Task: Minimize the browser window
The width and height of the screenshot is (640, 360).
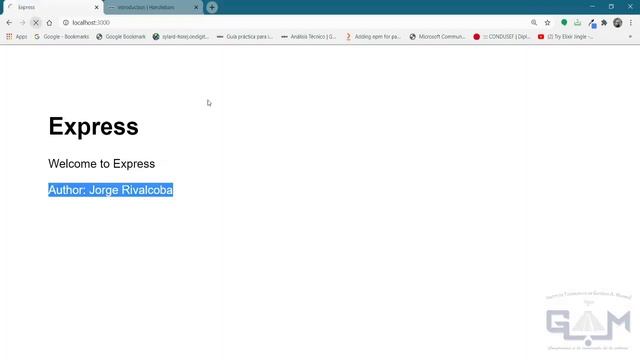Action: click(592, 7)
